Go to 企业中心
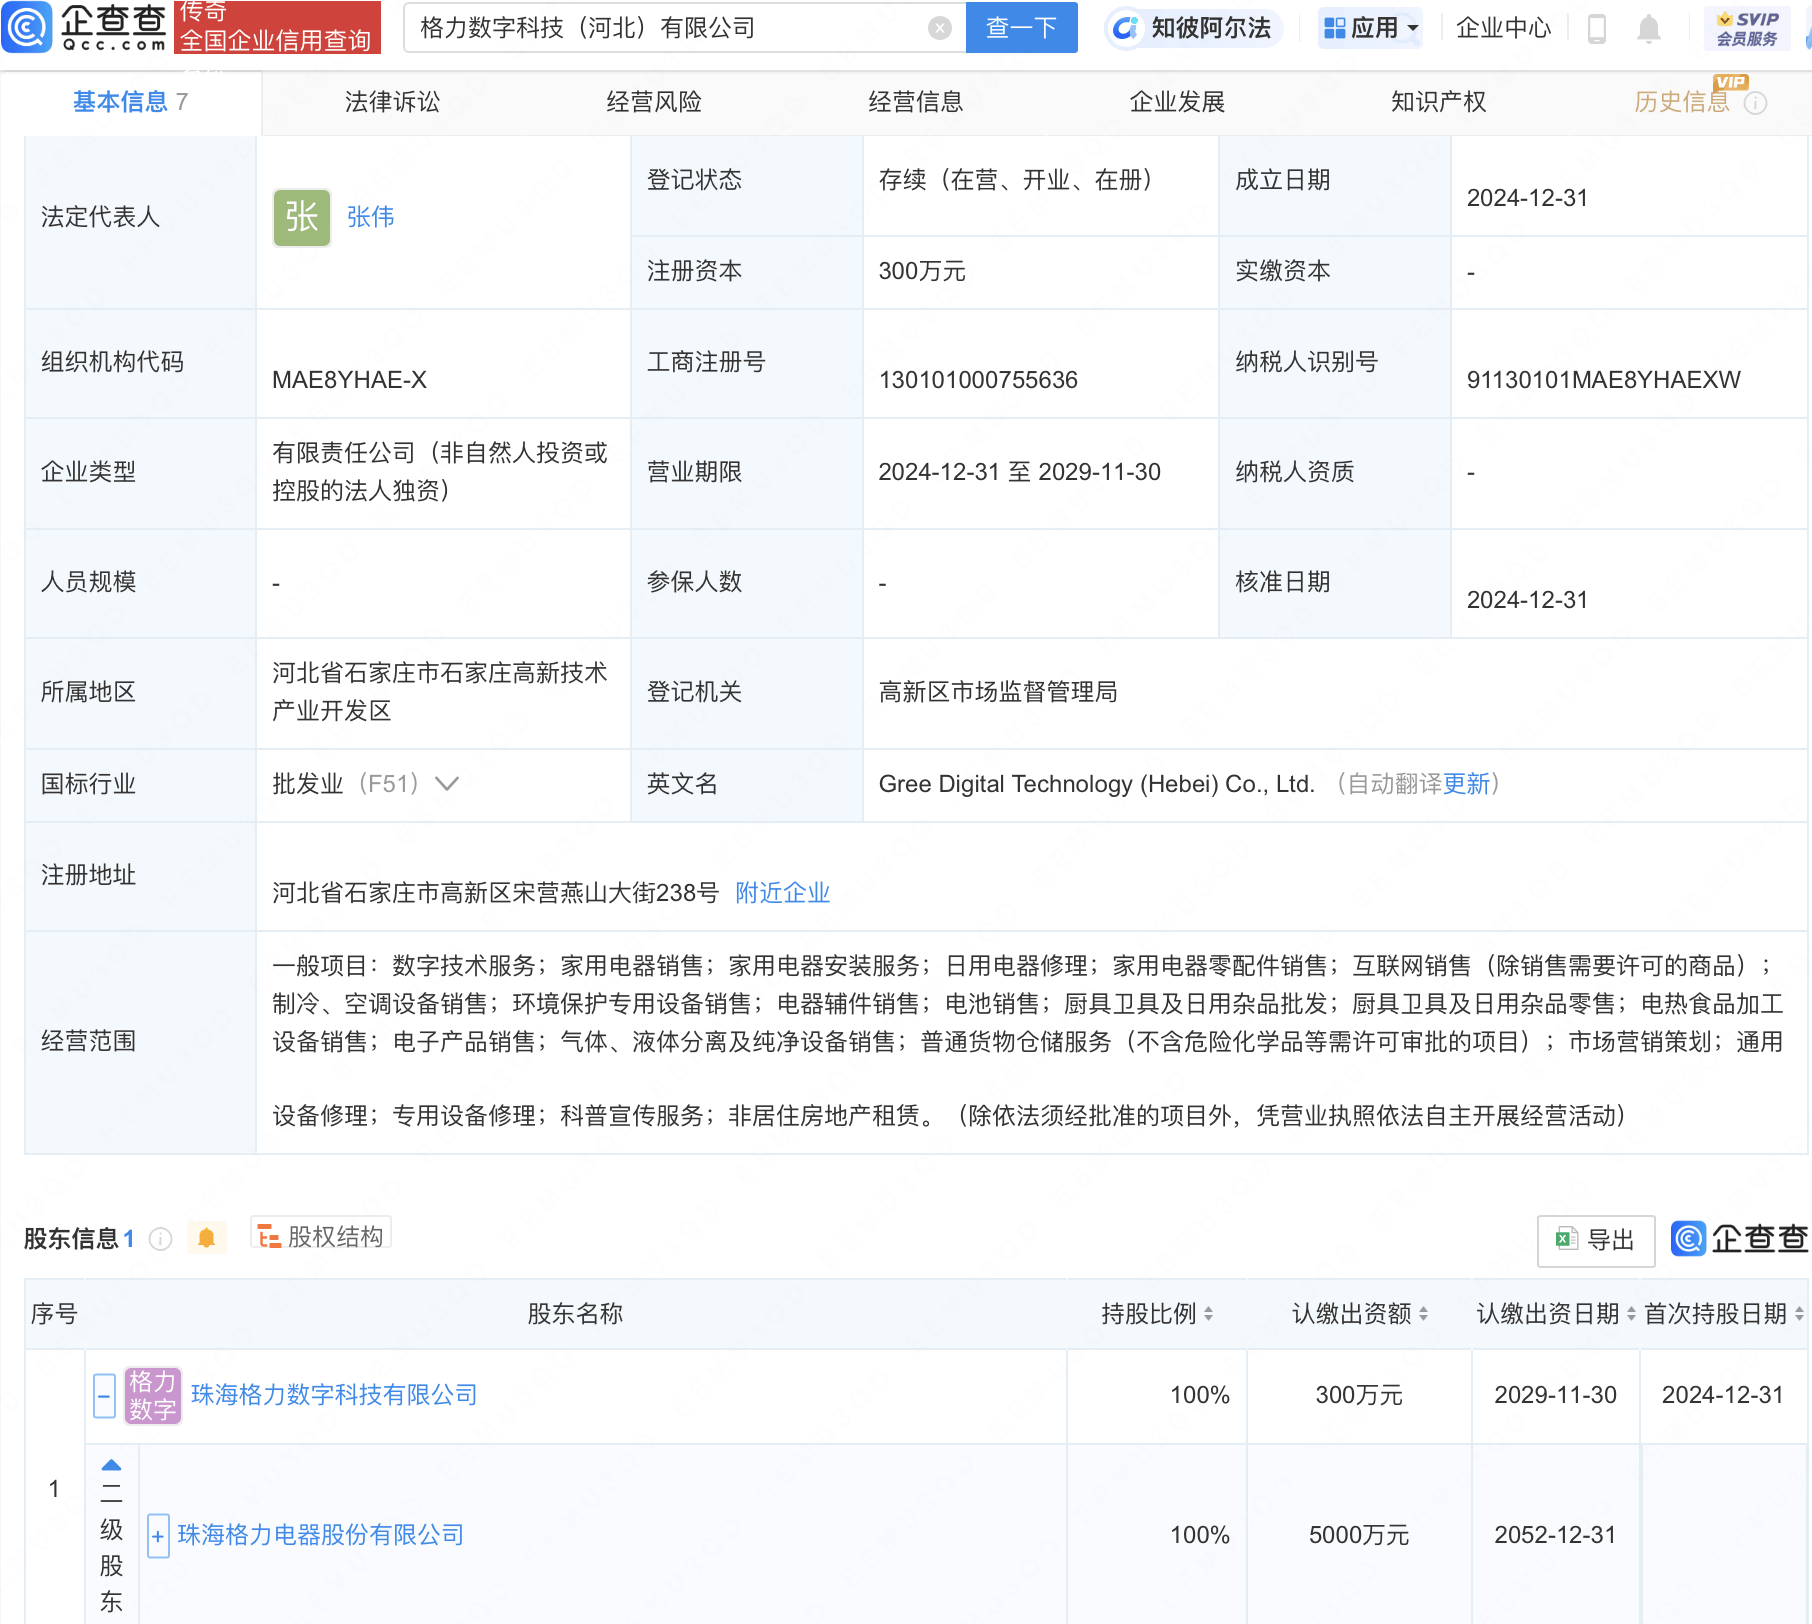The width and height of the screenshot is (1812, 1624). (1503, 28)
